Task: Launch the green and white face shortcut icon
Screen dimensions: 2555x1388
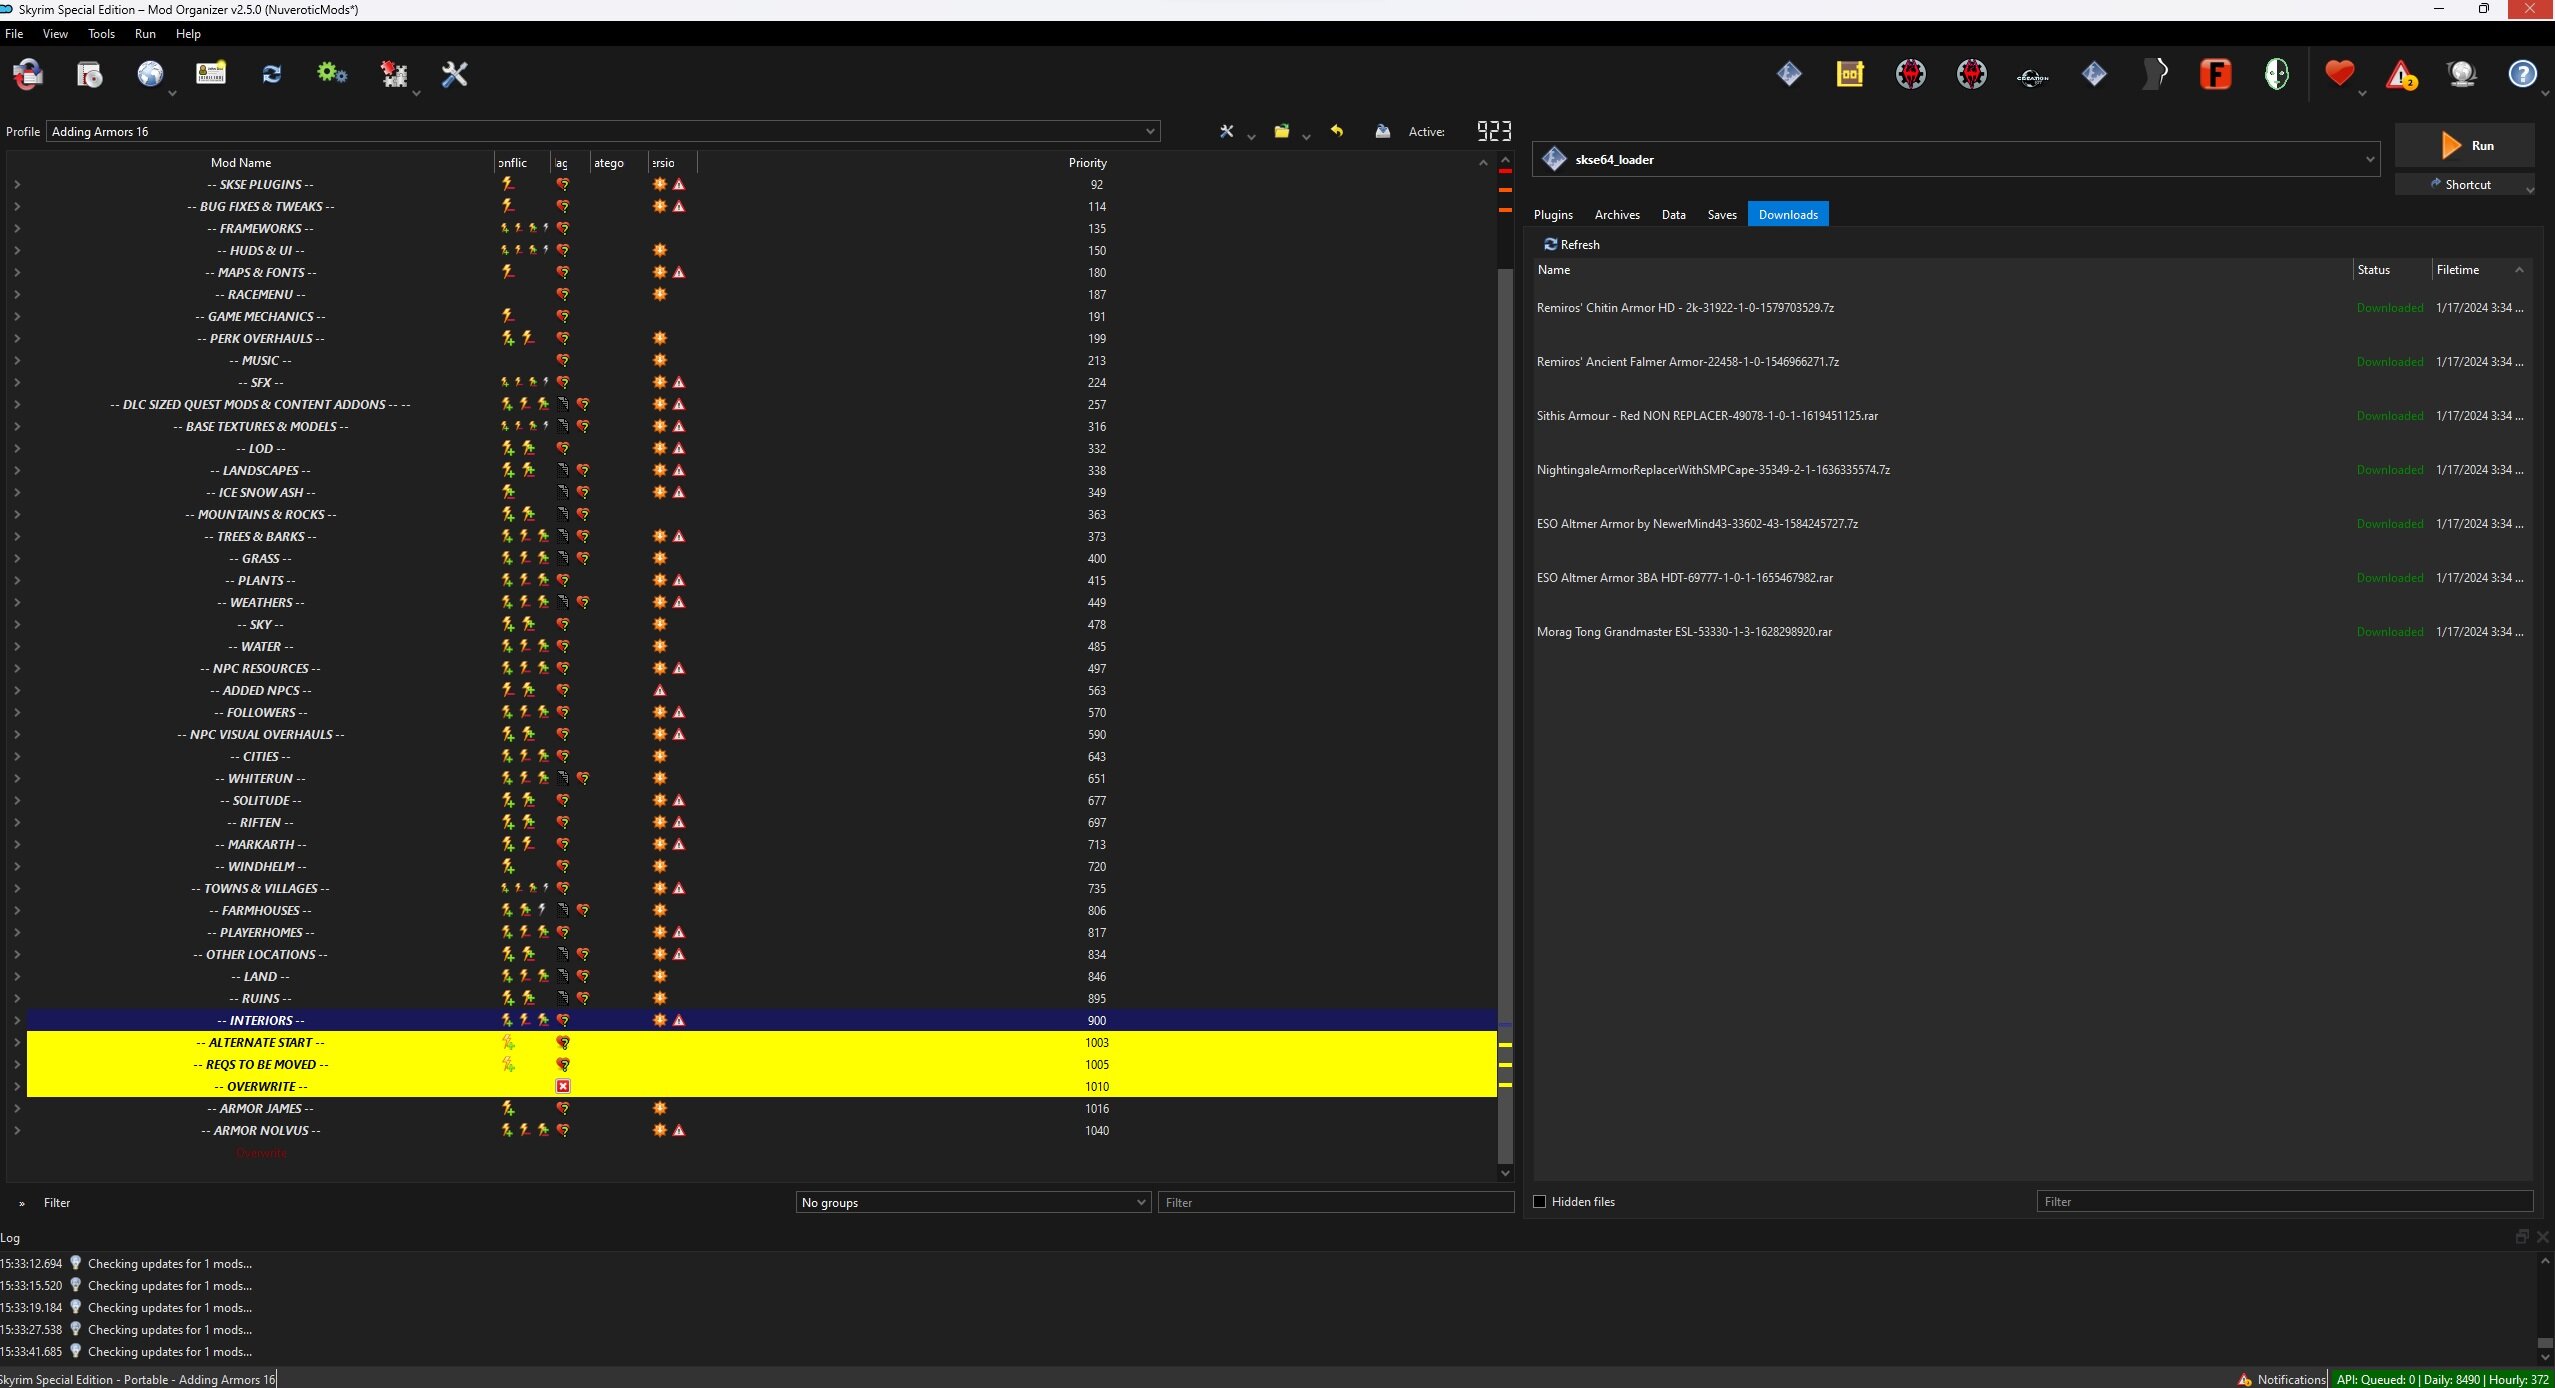Action: click(x=2277, y=74)
